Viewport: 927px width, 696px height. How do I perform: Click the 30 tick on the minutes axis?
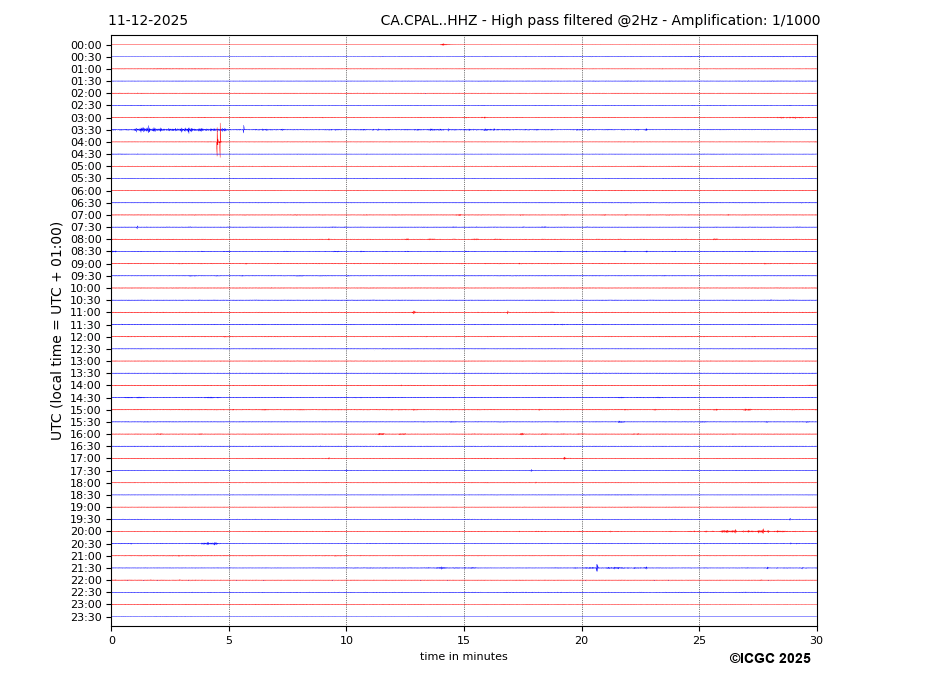(816, 640)
